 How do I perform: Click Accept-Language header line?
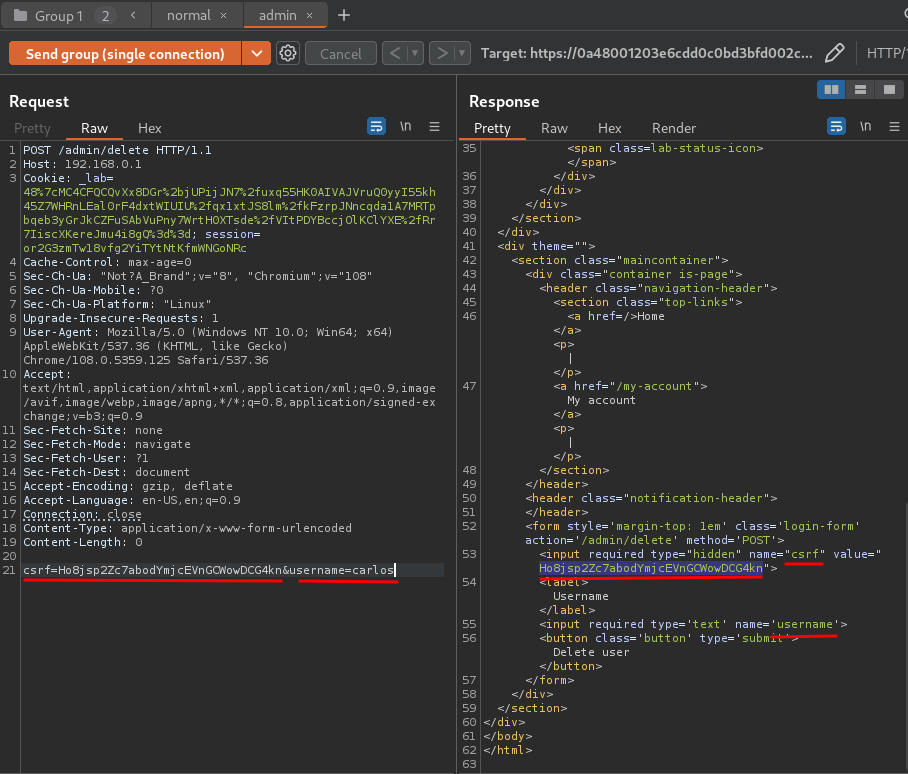tap(131, 500)
